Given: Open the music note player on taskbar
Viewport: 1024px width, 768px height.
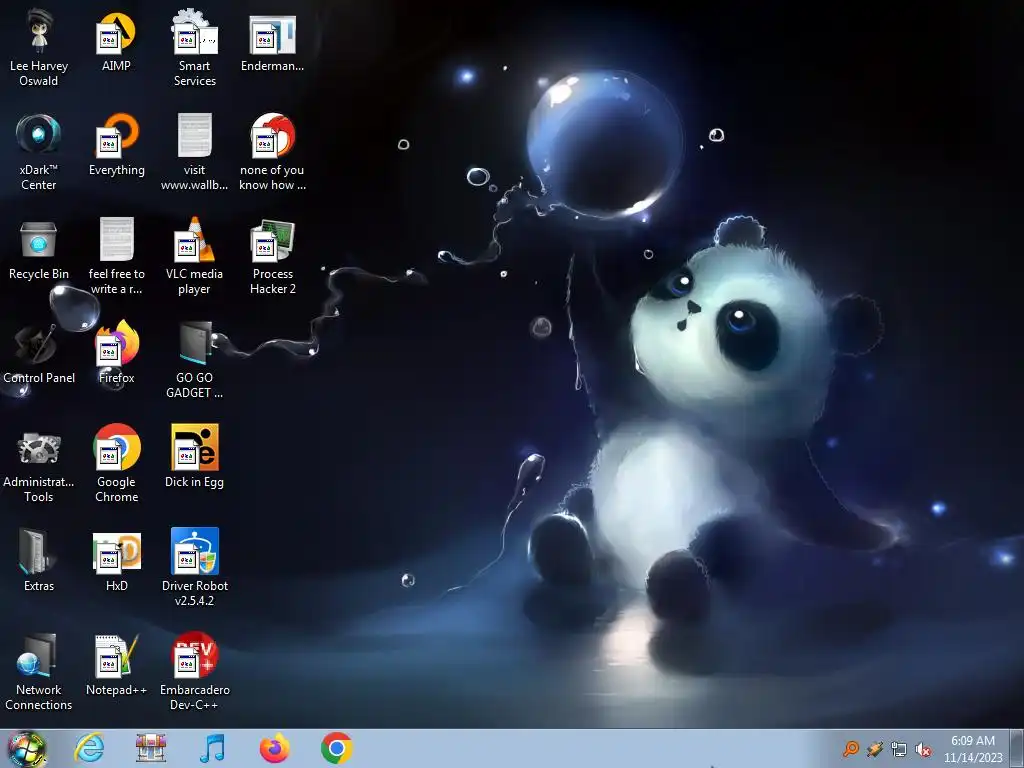Looking at the screenshot, I should [x=212, y=748].
